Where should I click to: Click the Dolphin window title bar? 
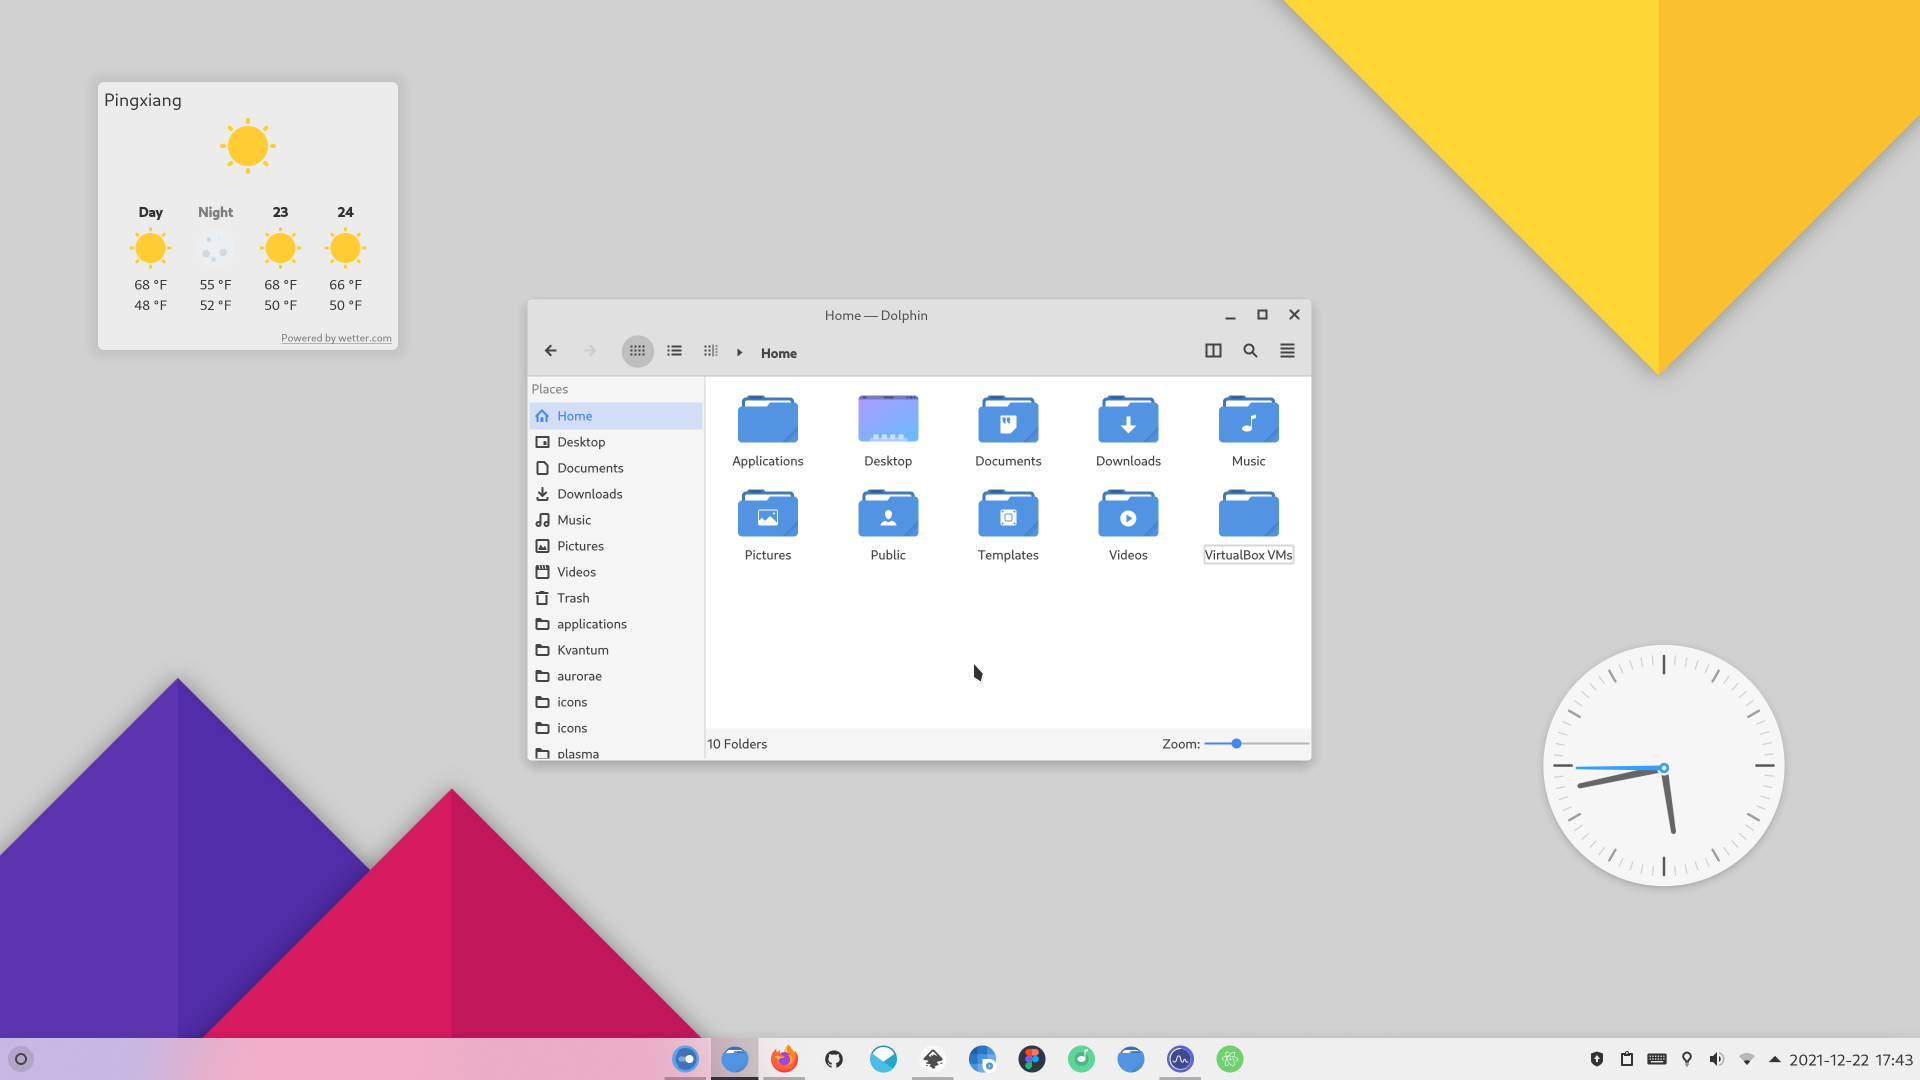click(x=876, y=315)
